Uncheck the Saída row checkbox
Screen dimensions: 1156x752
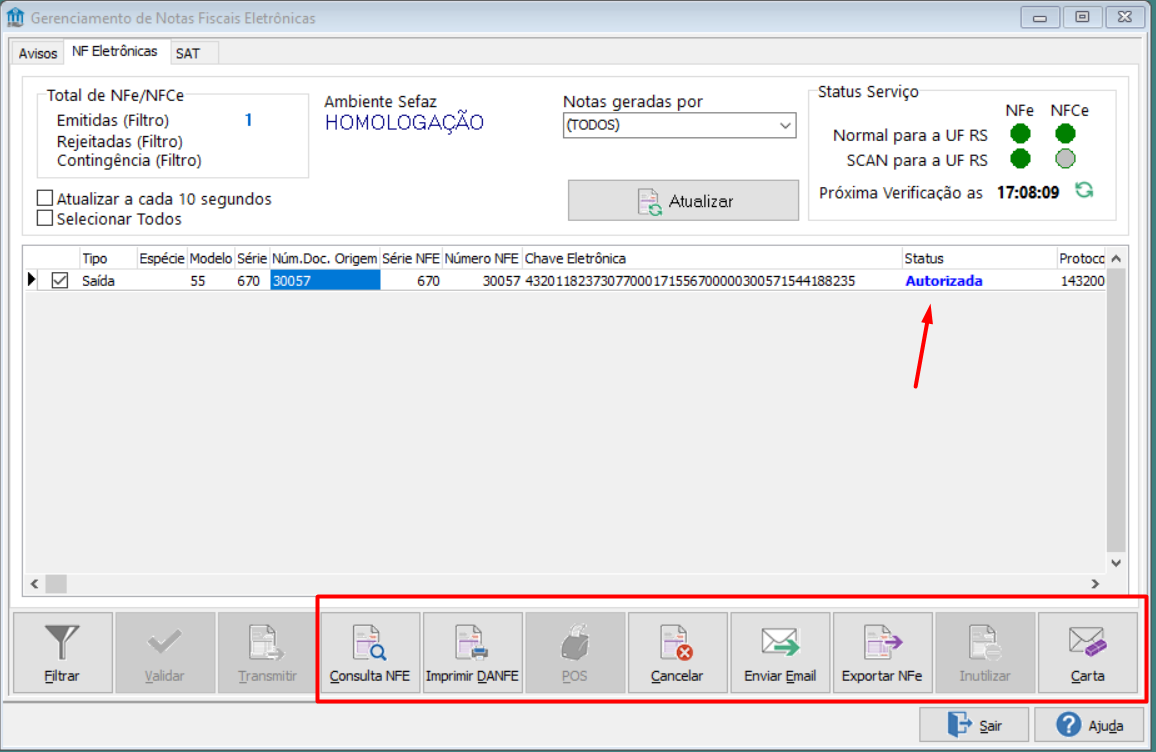tap(60, 280)
